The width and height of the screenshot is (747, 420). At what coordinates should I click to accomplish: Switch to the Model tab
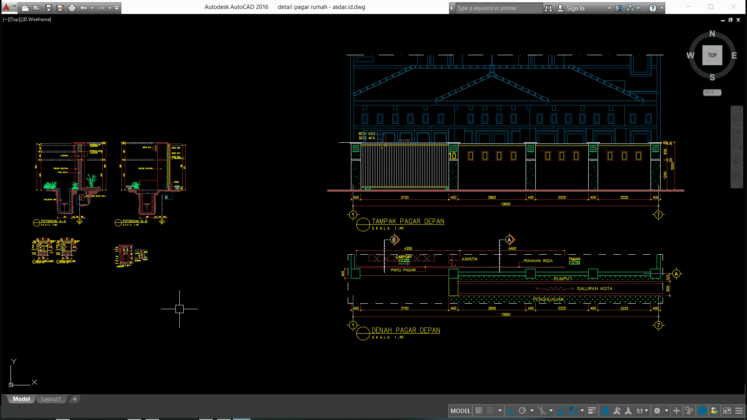point(21,399)
